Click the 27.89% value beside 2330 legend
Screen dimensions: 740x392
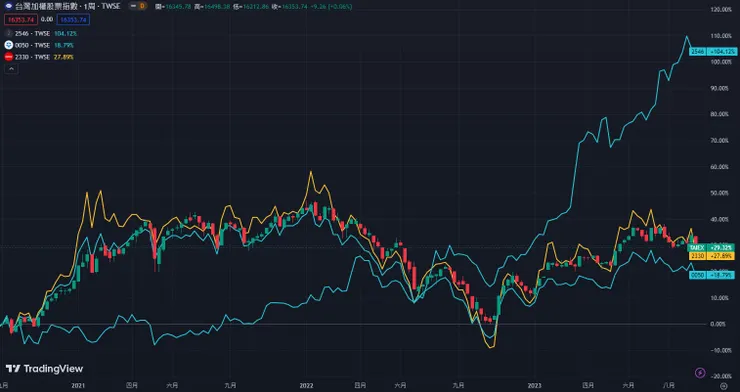pos(64,57)
